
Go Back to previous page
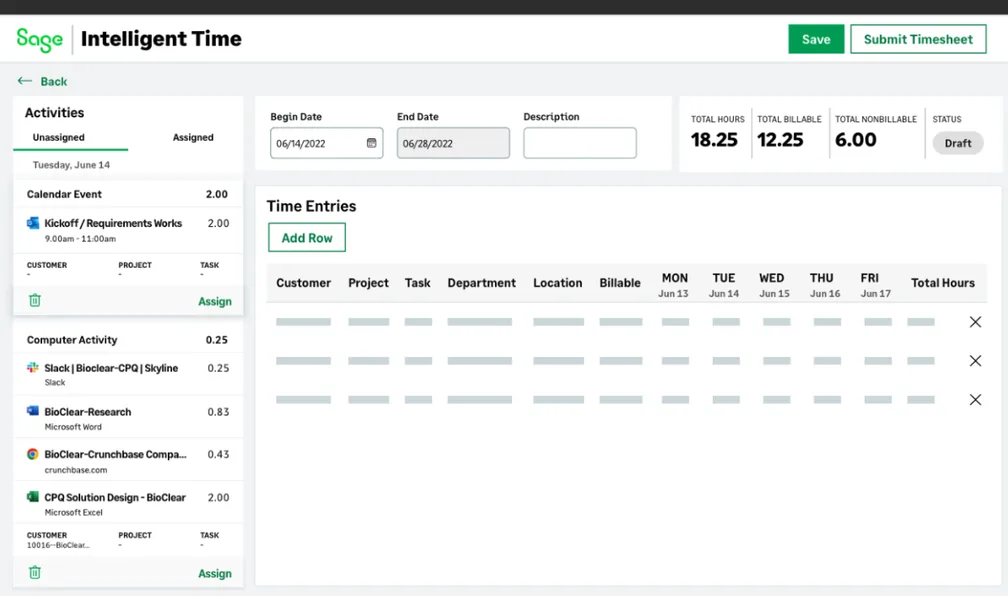[x=53, y=82]
